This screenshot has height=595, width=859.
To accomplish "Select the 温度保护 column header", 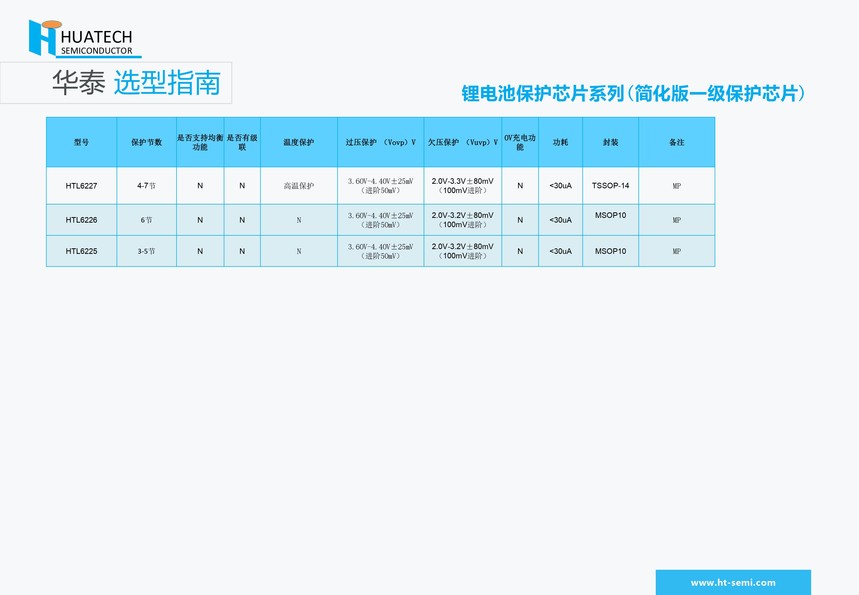I will [x=299, y=142].
